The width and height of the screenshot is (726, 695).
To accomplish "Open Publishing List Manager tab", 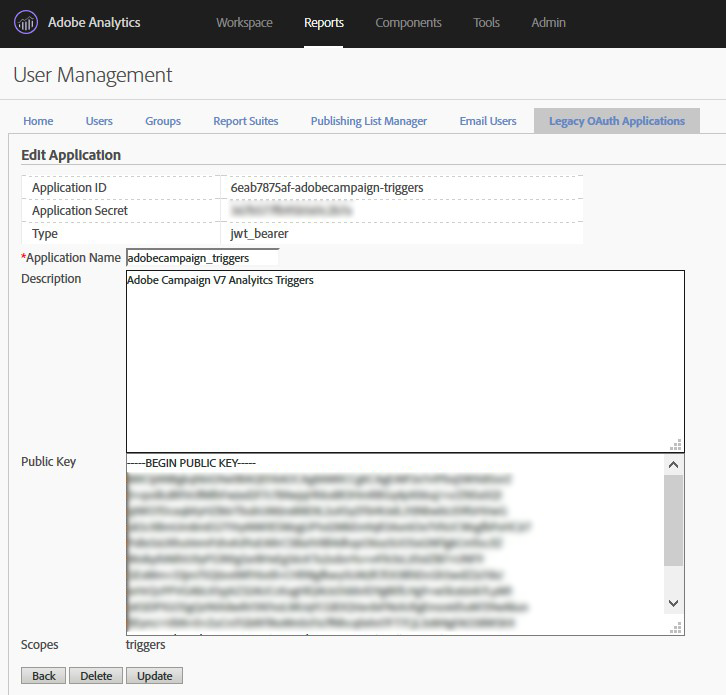I will coord(369,121).
